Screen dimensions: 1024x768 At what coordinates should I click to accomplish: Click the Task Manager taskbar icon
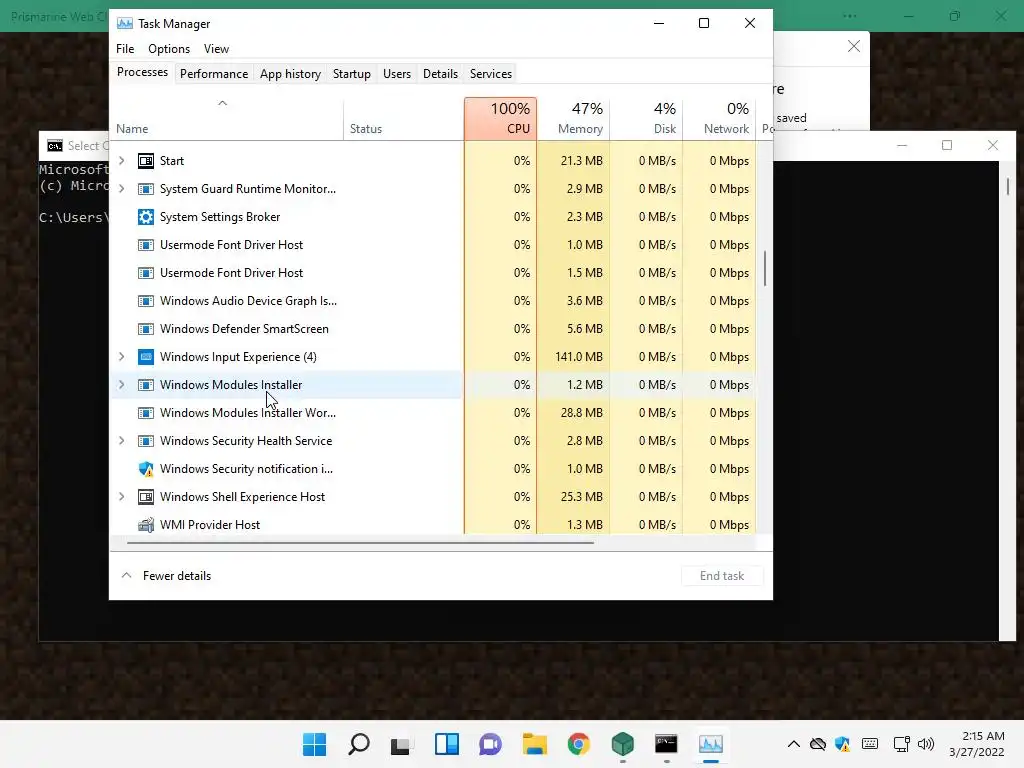tap(711, 744)
